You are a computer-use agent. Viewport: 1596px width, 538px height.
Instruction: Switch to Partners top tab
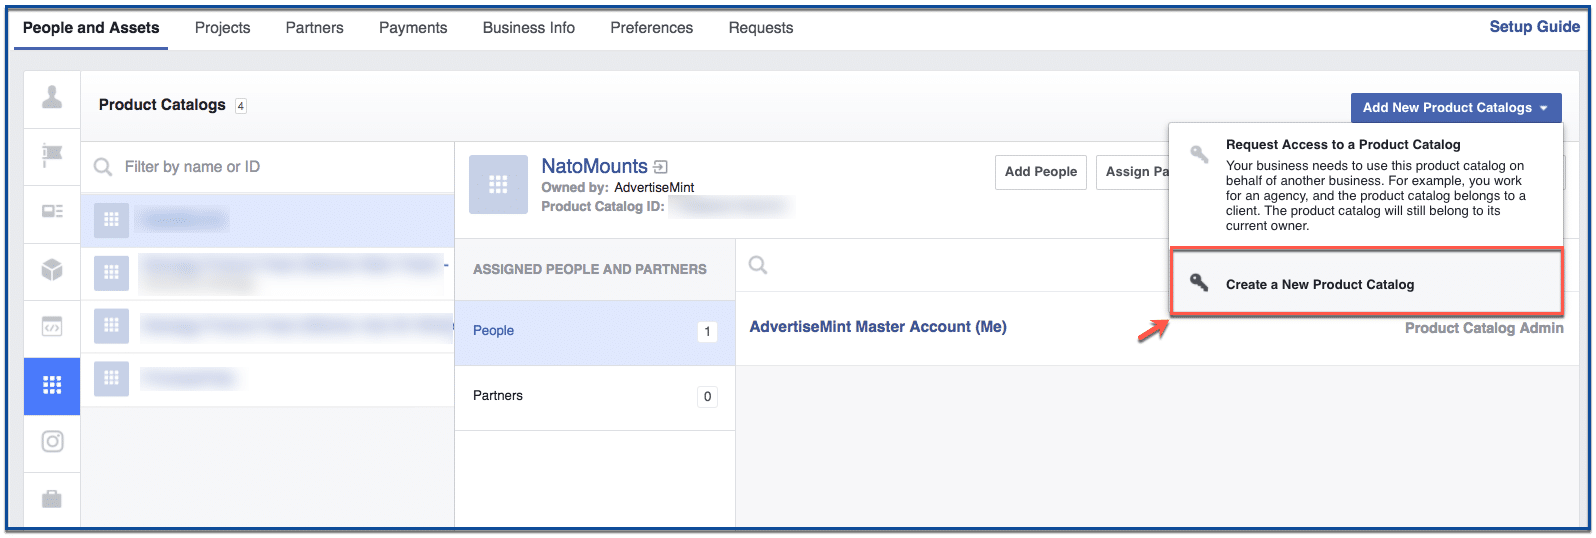click(314, 28)
